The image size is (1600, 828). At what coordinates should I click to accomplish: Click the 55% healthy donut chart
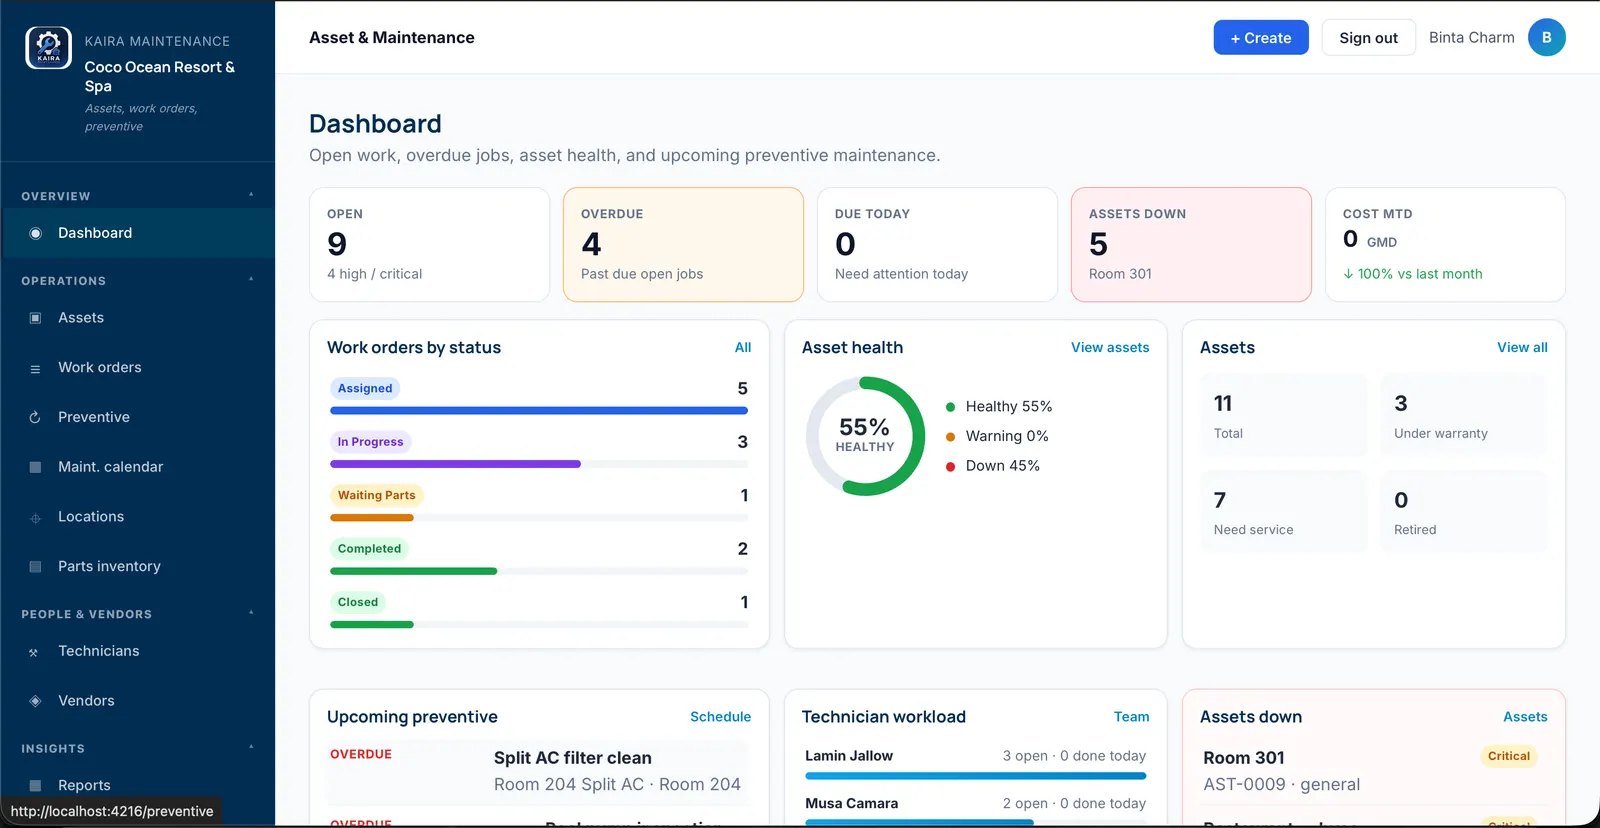[865, 436]
